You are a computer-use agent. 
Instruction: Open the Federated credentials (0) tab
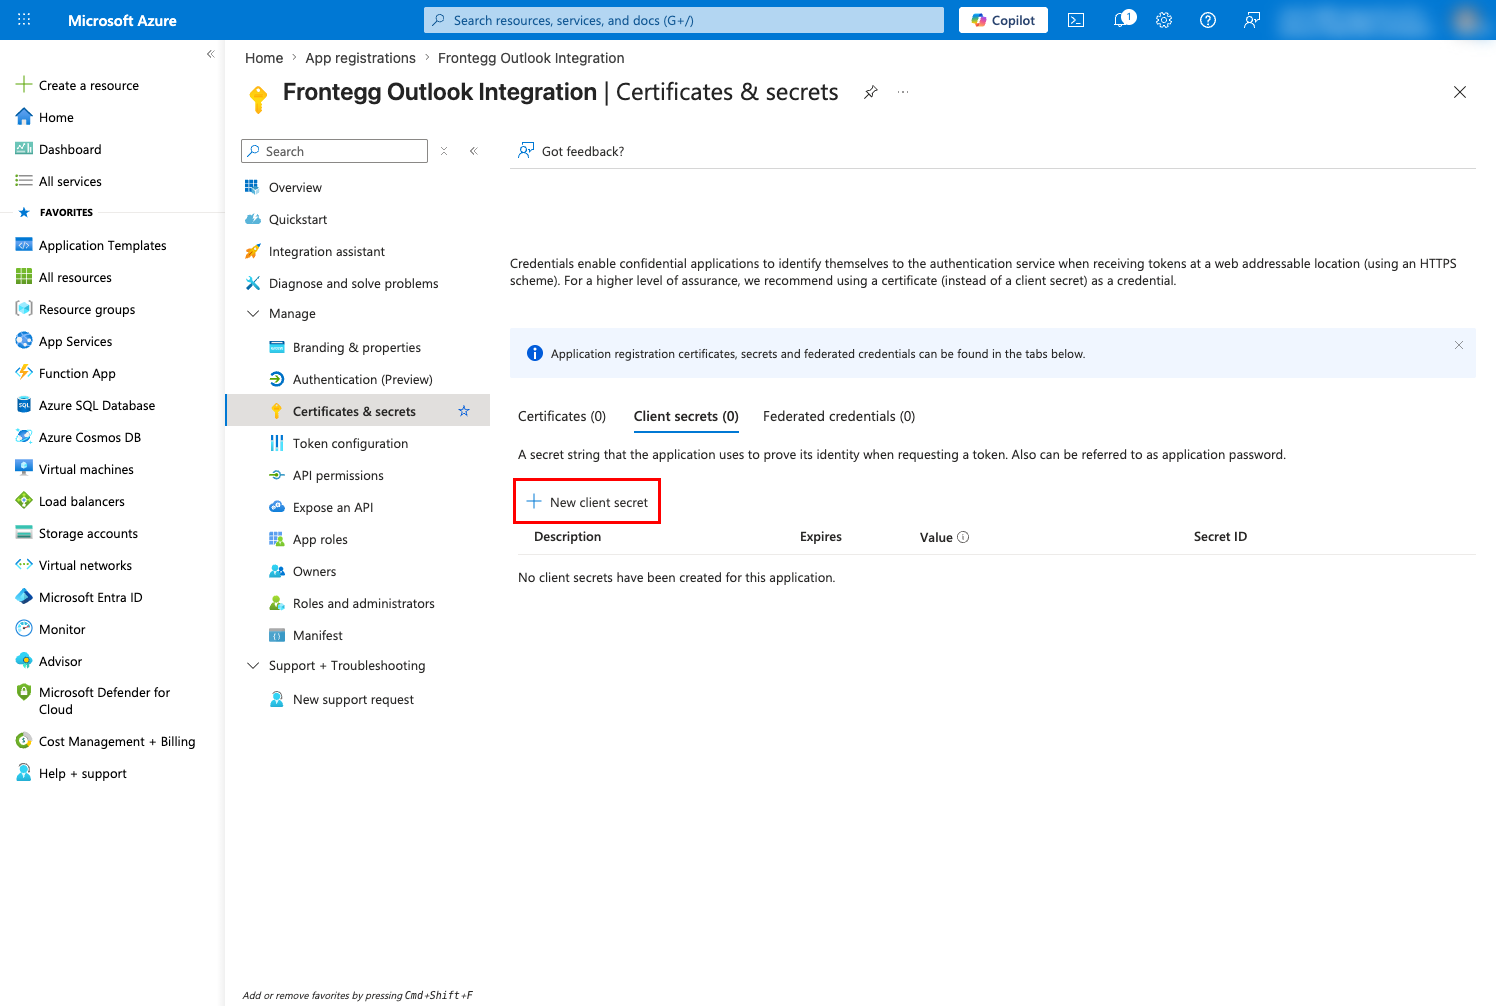(839, 416)
